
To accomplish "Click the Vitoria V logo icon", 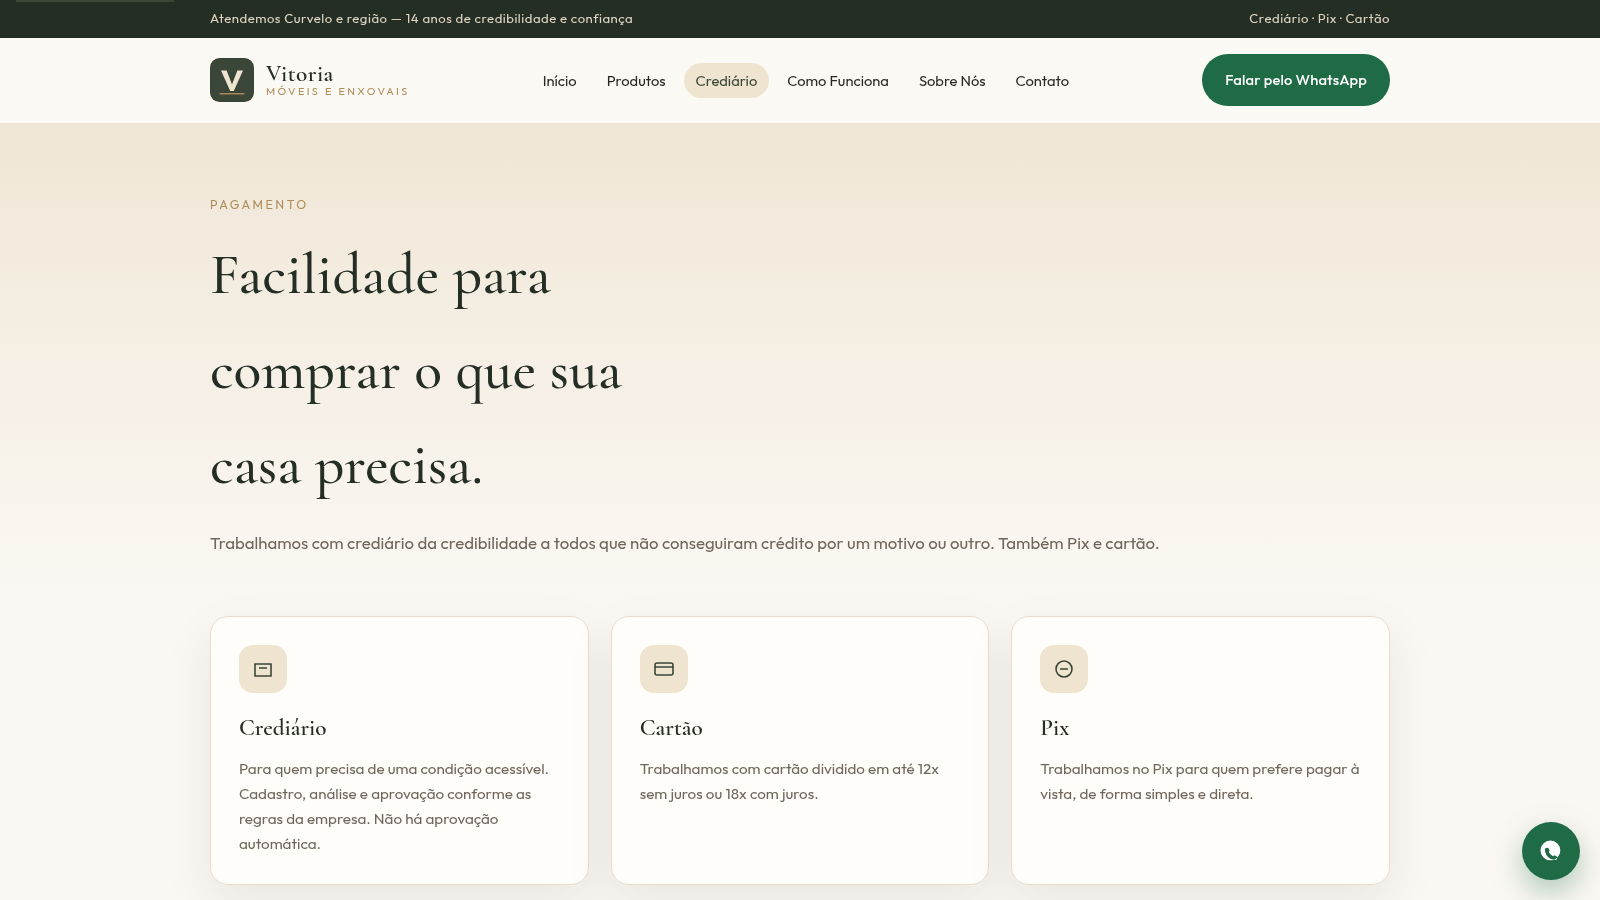I will coord(232,80).
